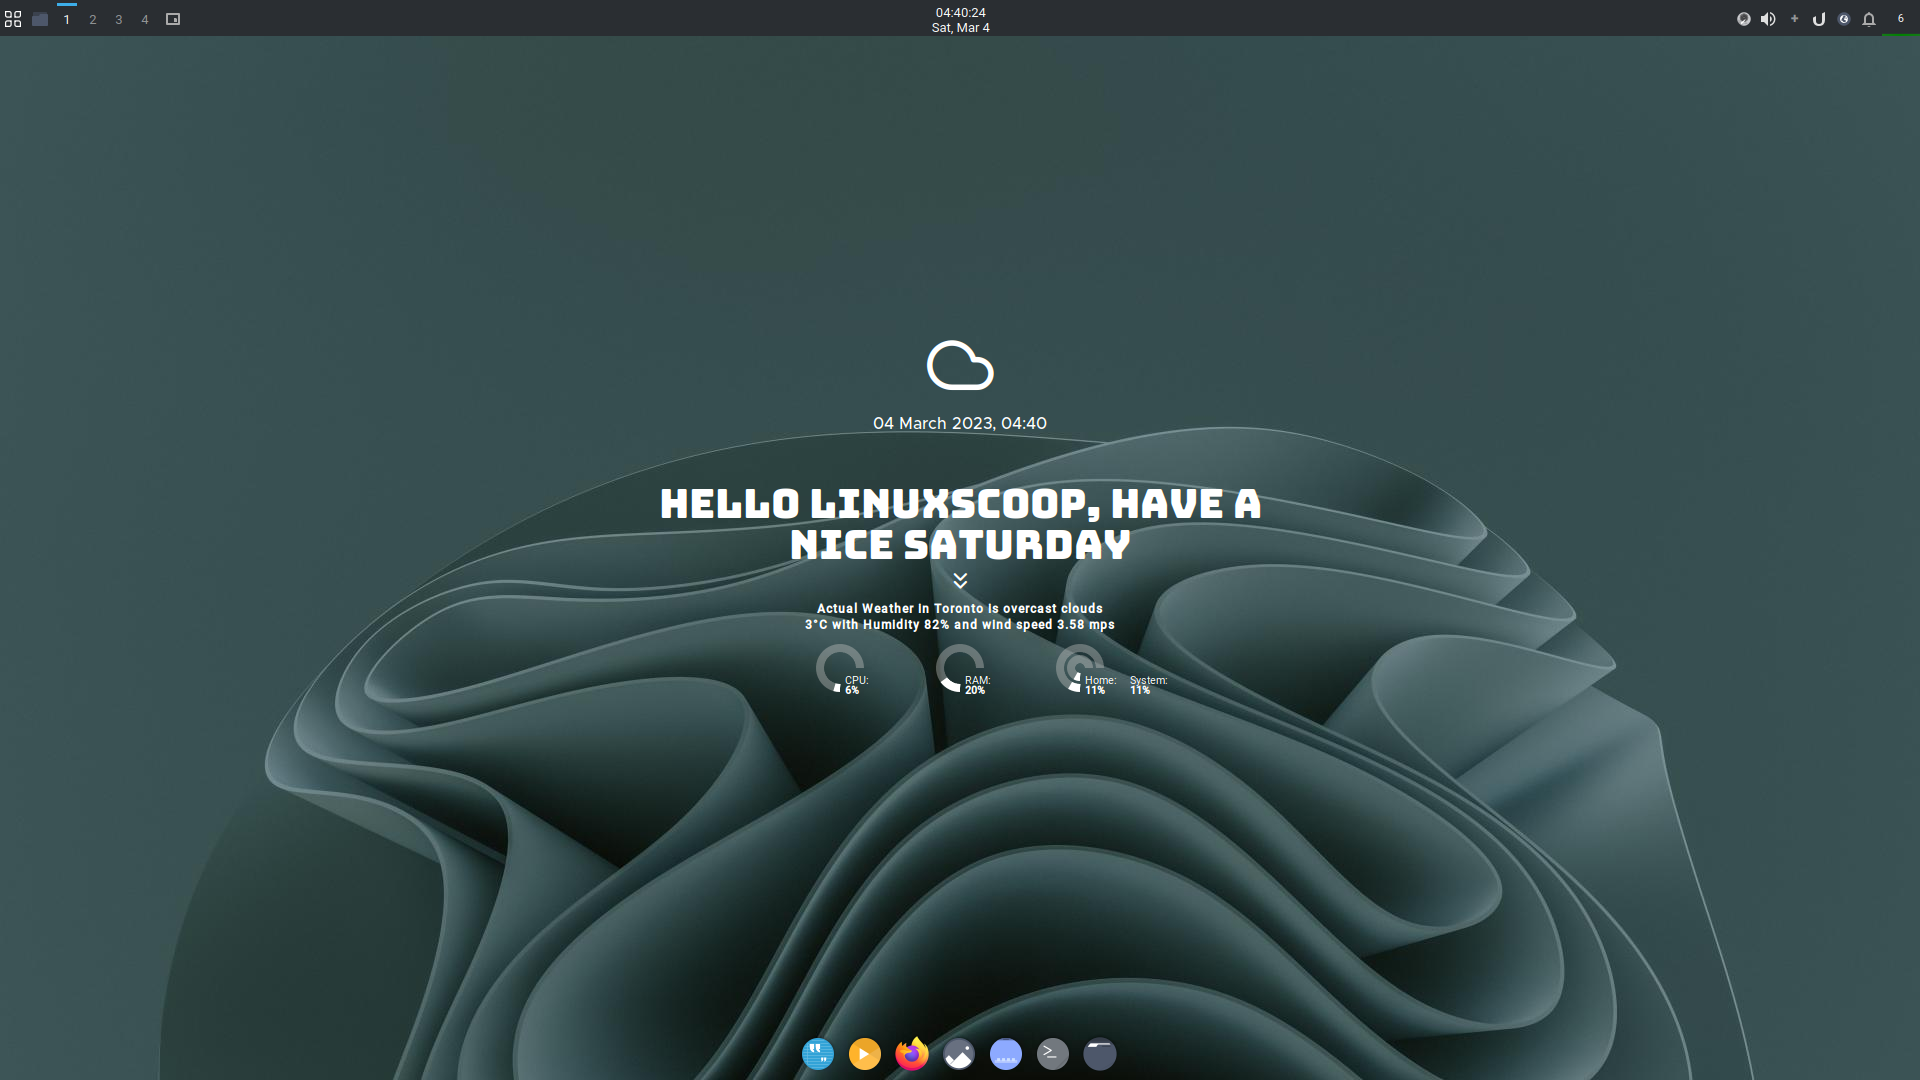Open the round clock-style tray icon
Viewport: 1920px width, 1080px height.
(x=1844, y=19)
